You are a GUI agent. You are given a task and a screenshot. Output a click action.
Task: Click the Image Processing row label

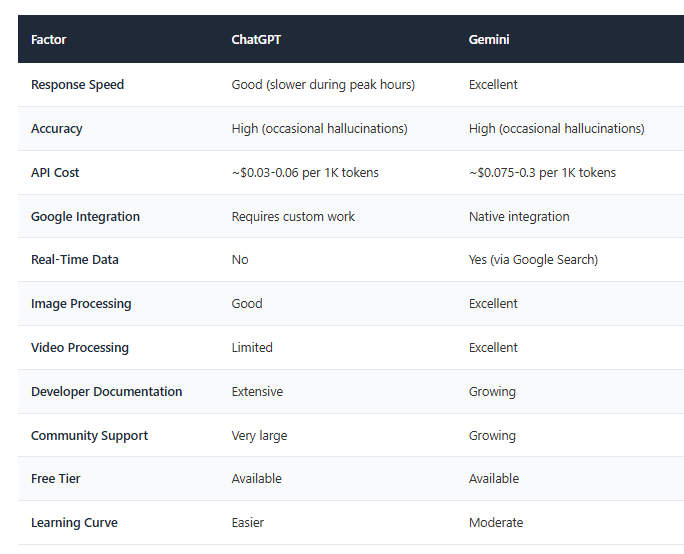click(x=81, y=304)
